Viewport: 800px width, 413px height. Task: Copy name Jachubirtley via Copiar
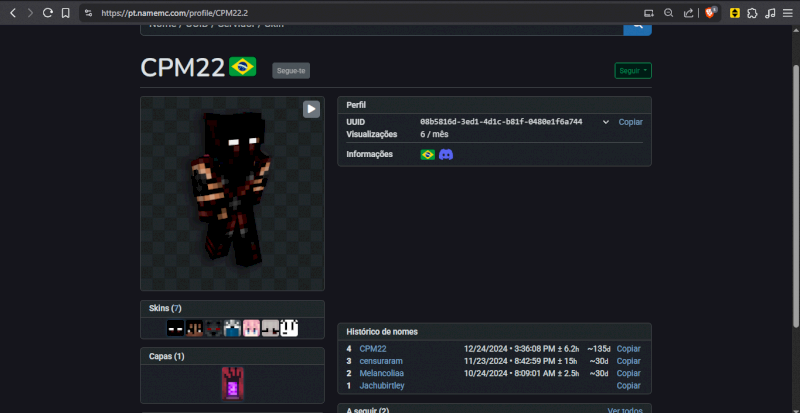click(629, 385)
